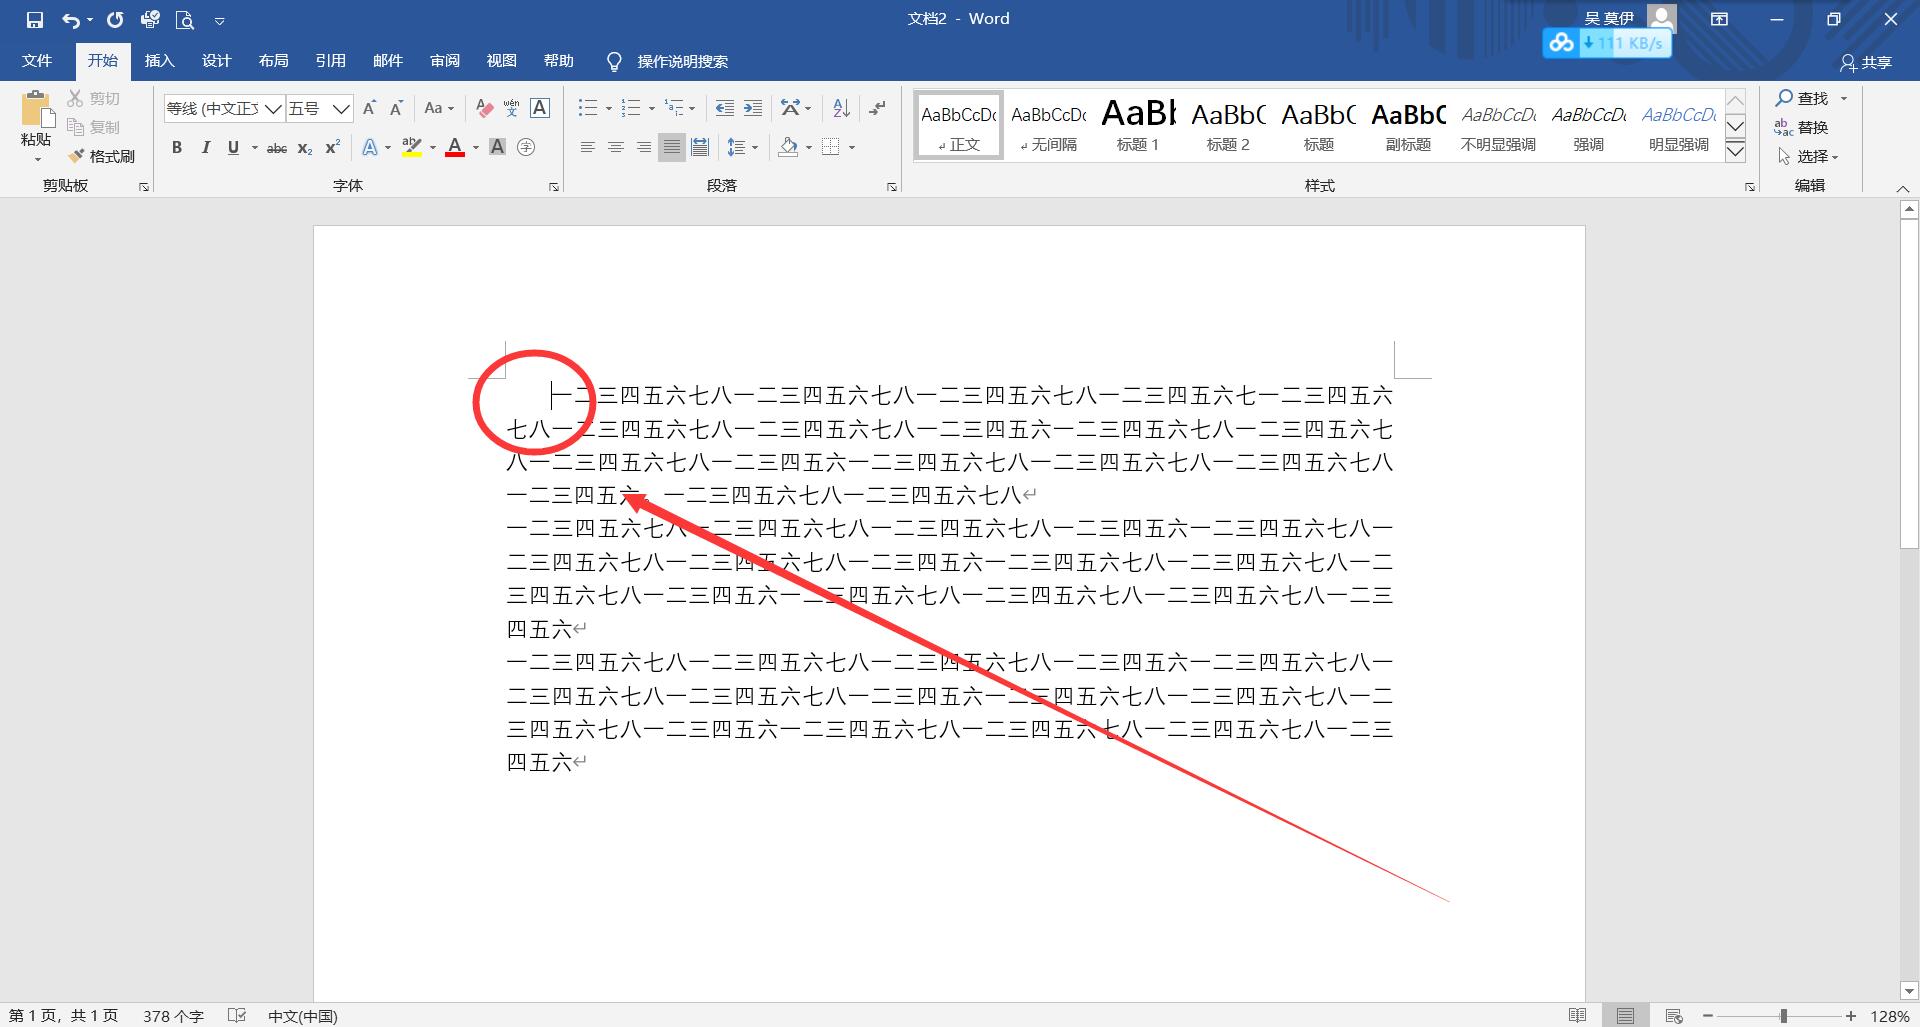Click the Increase Indent icon
Image resolution: width=1920 pixels, height=1027 pixels.
(753, 108)
